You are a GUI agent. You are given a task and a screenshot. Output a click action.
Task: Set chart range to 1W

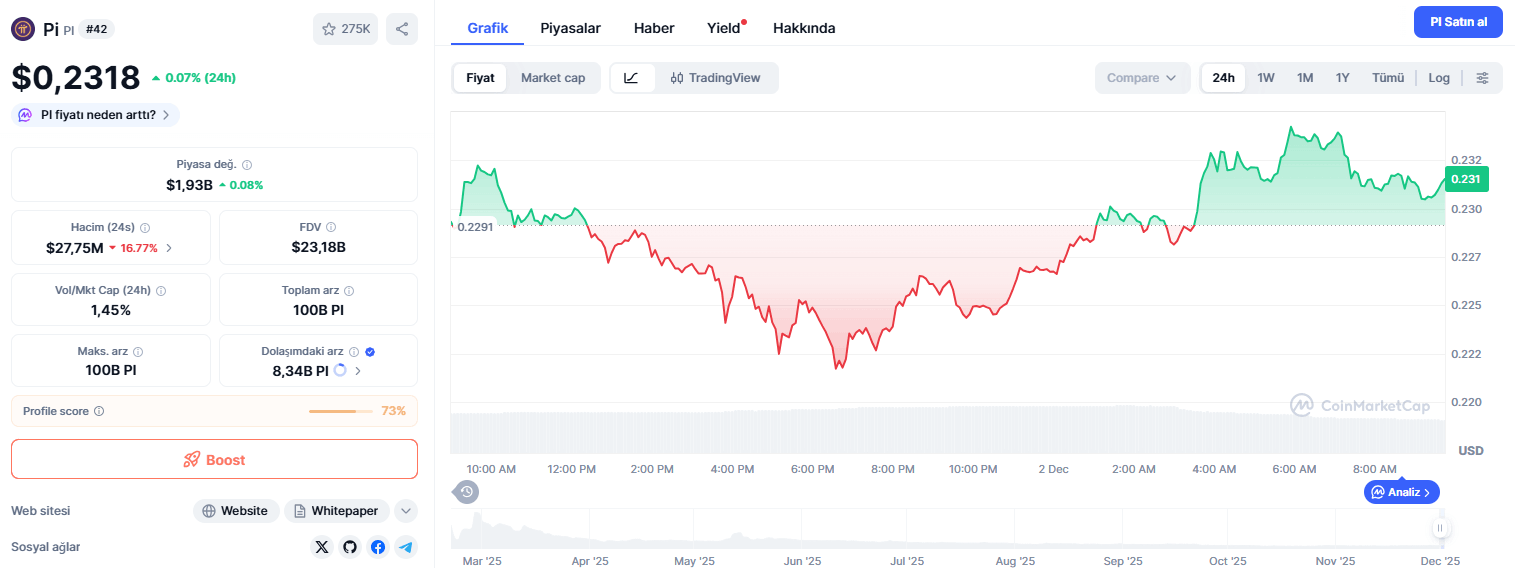1266,78
